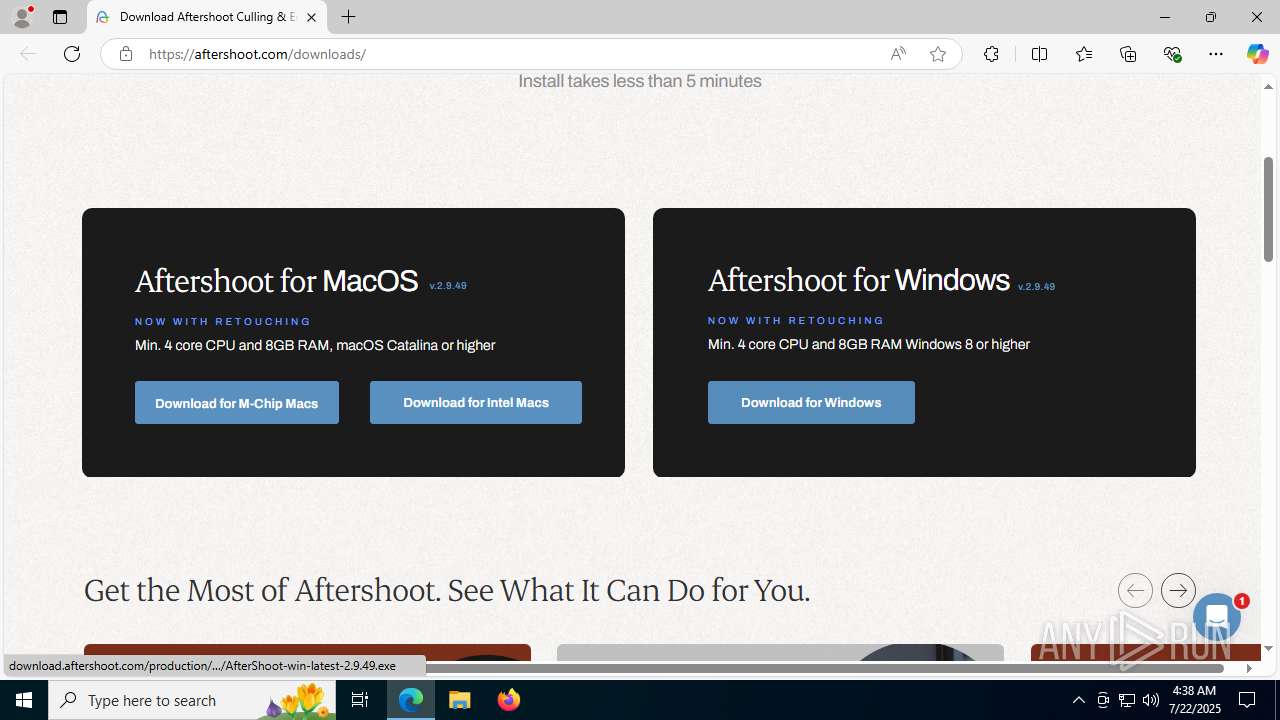Viewport: 1280px width, 720px height.
Task: Click 'Aftershoot for MacOS' heading
Action: [x=276, y=281]
